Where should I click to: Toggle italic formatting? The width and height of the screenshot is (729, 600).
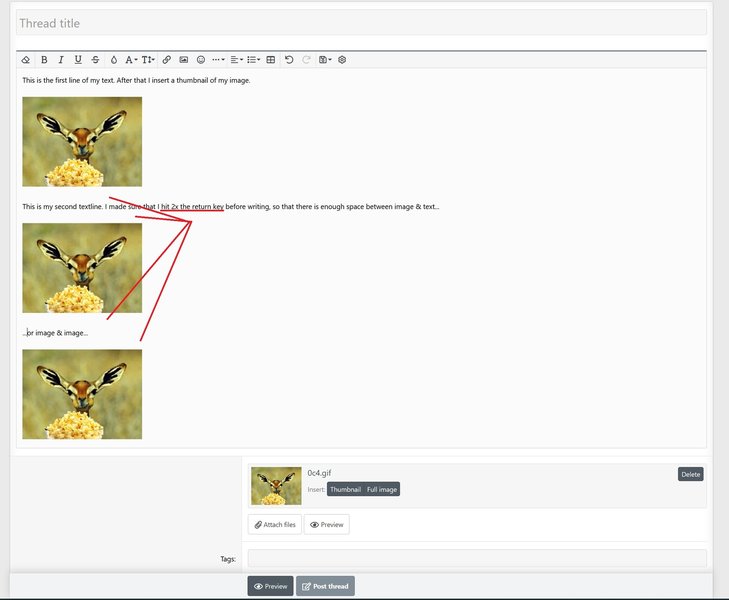61,60
